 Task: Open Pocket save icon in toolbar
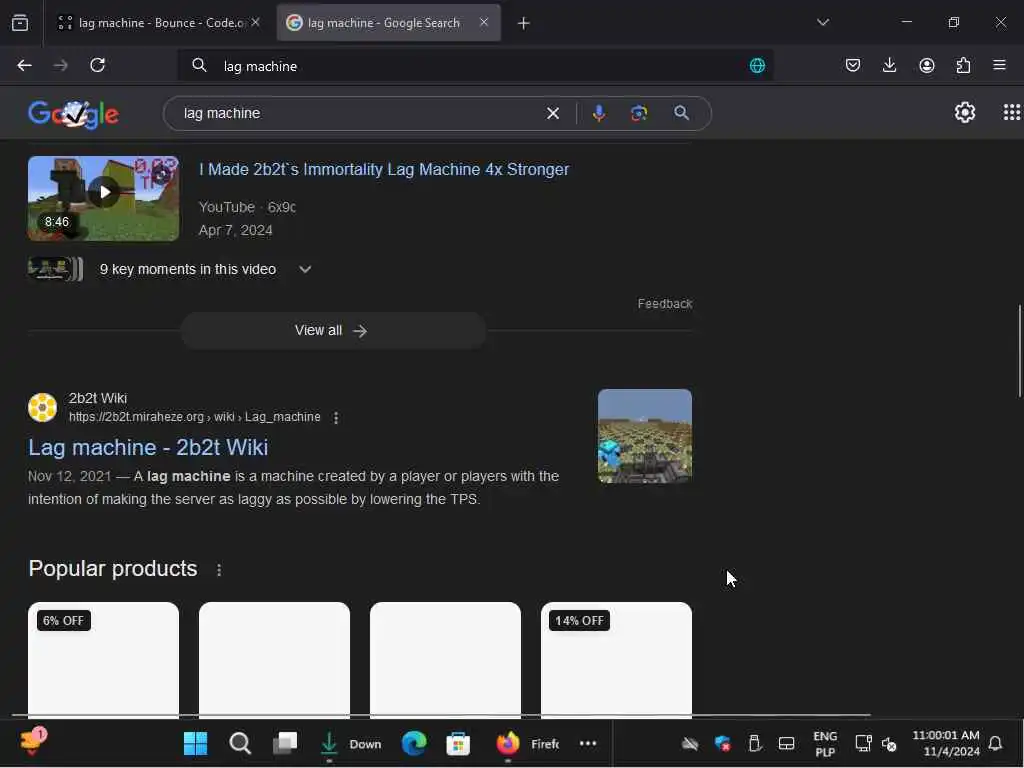click(x=852, y=65)
